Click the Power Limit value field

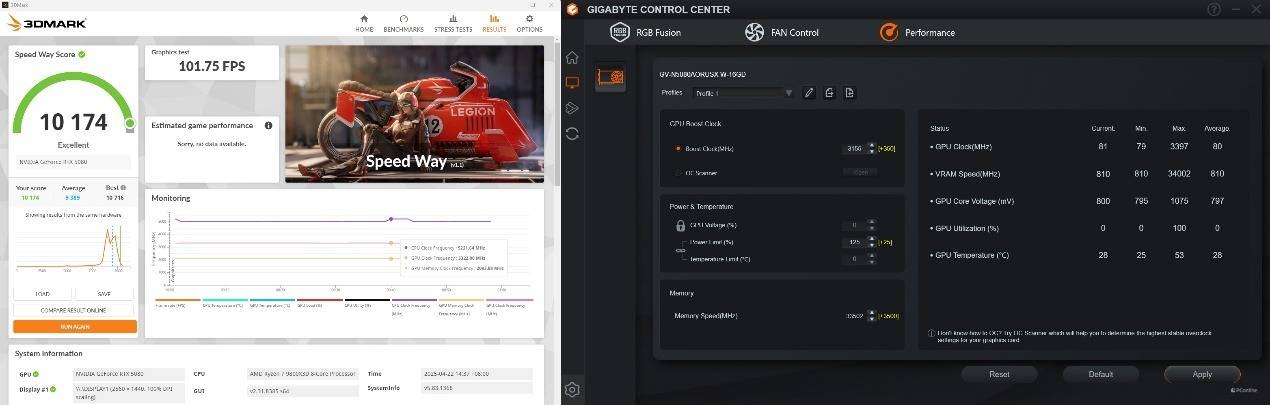click(x=853, y=242)
